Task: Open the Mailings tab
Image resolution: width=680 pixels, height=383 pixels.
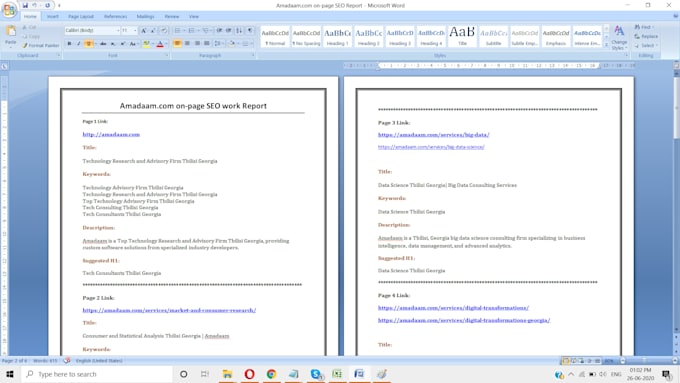Action: pyautogui.click(x=145, y=16)
